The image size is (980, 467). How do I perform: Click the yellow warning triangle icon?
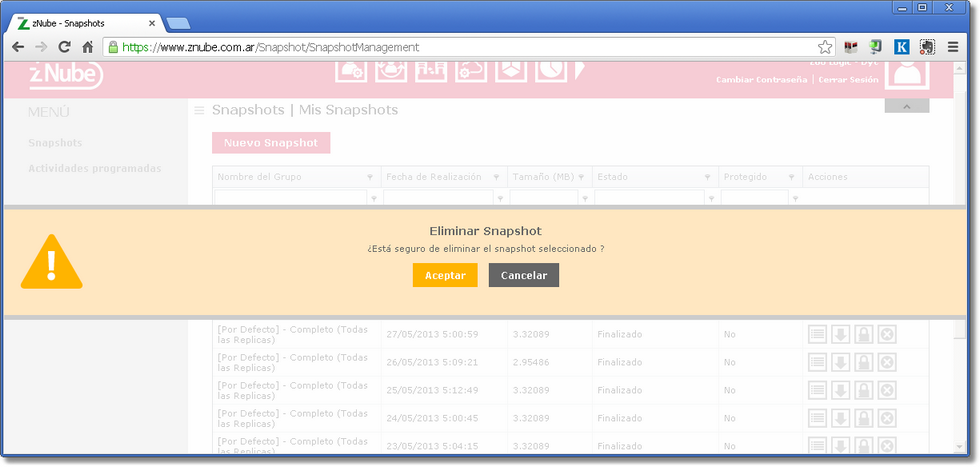pos(52,264)
